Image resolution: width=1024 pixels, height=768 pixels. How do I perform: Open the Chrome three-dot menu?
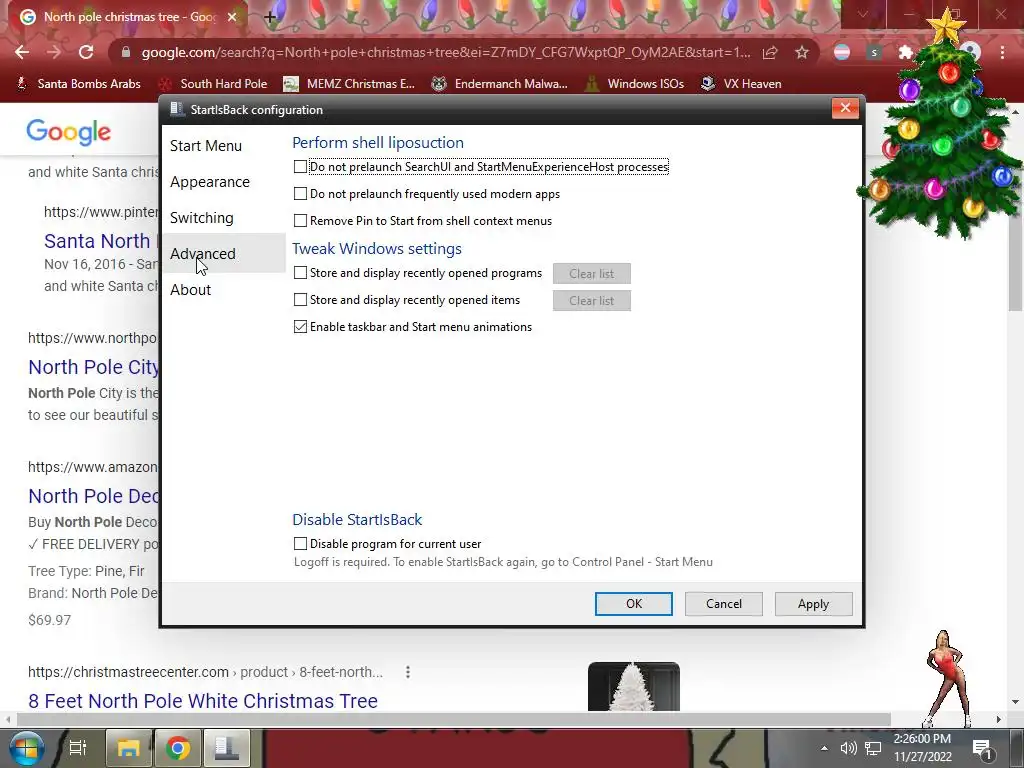click(1002, 52)
